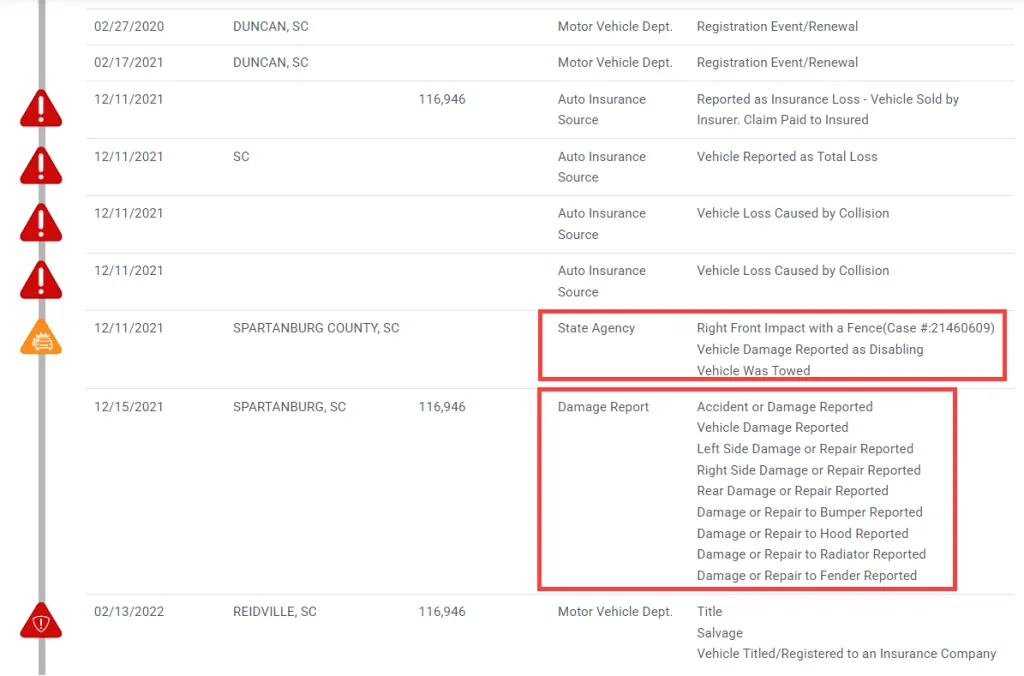Select "Vehicle Titled/Registered to an Insurance Company"
This screenshot has height=676, width=1024.
846,654
